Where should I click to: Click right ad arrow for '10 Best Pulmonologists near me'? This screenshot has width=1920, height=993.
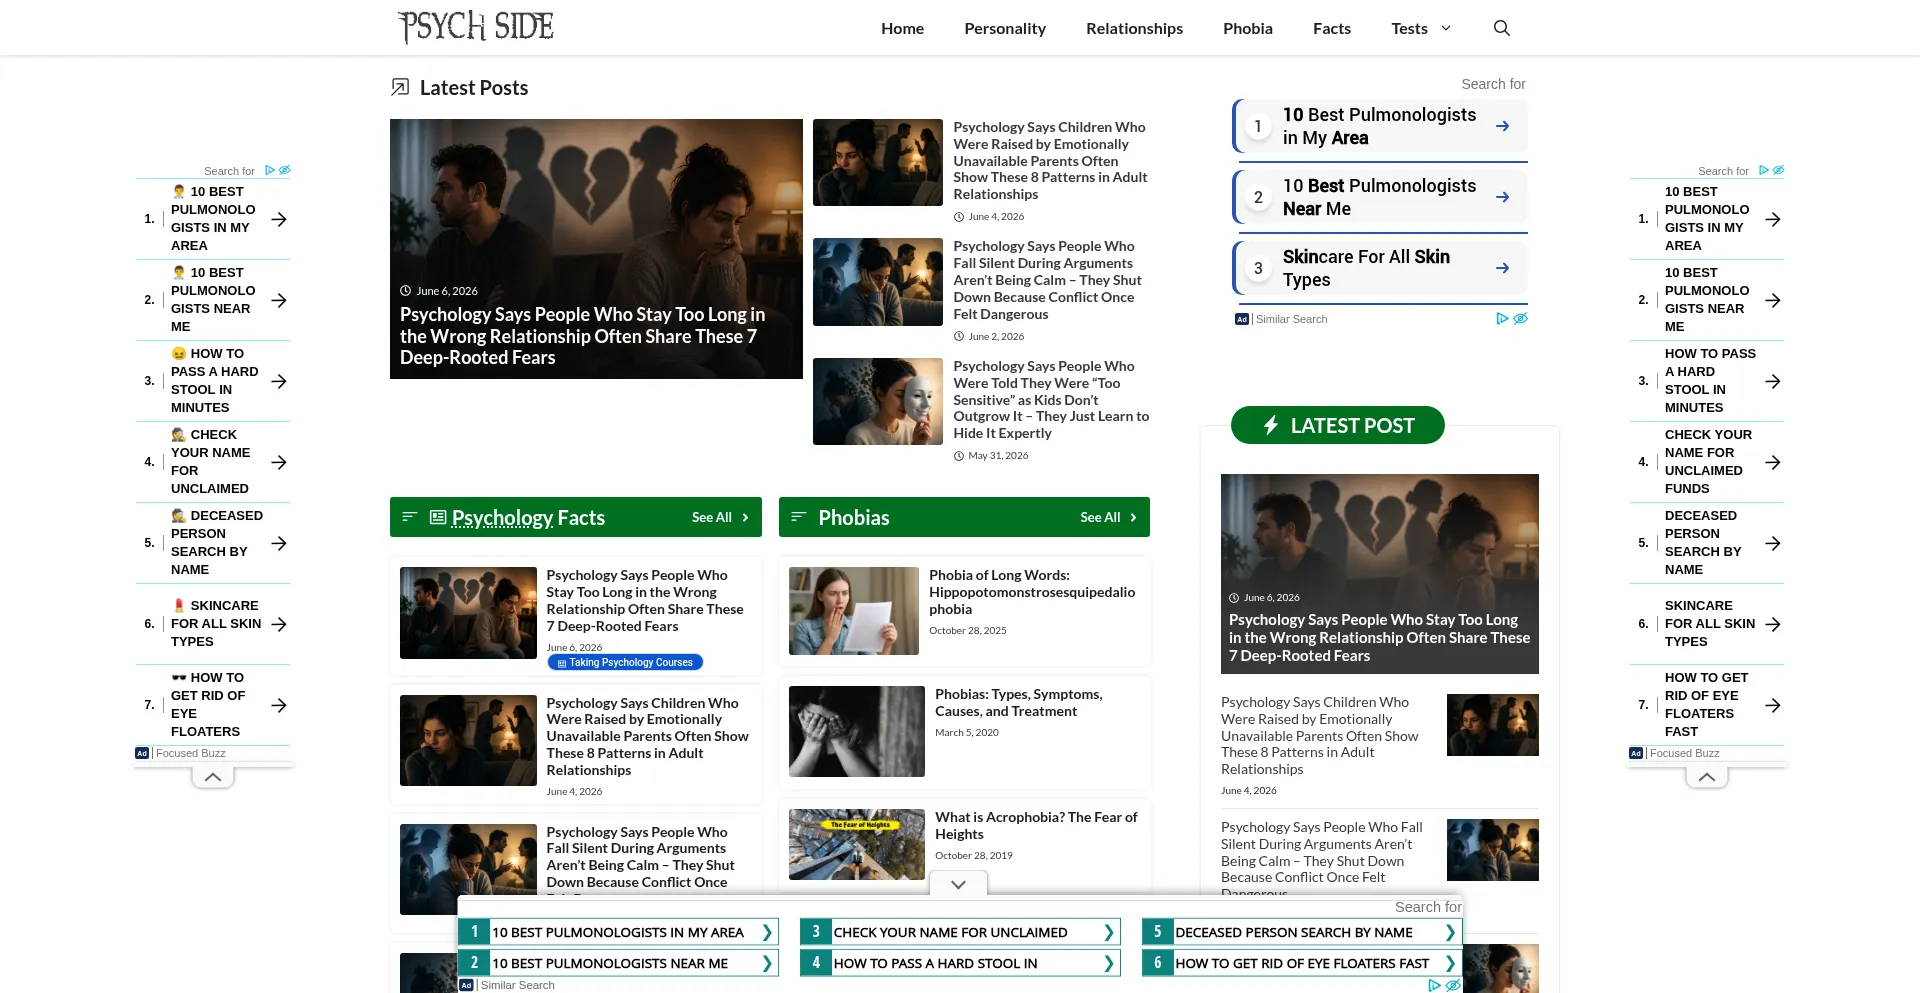point(1773,300)
